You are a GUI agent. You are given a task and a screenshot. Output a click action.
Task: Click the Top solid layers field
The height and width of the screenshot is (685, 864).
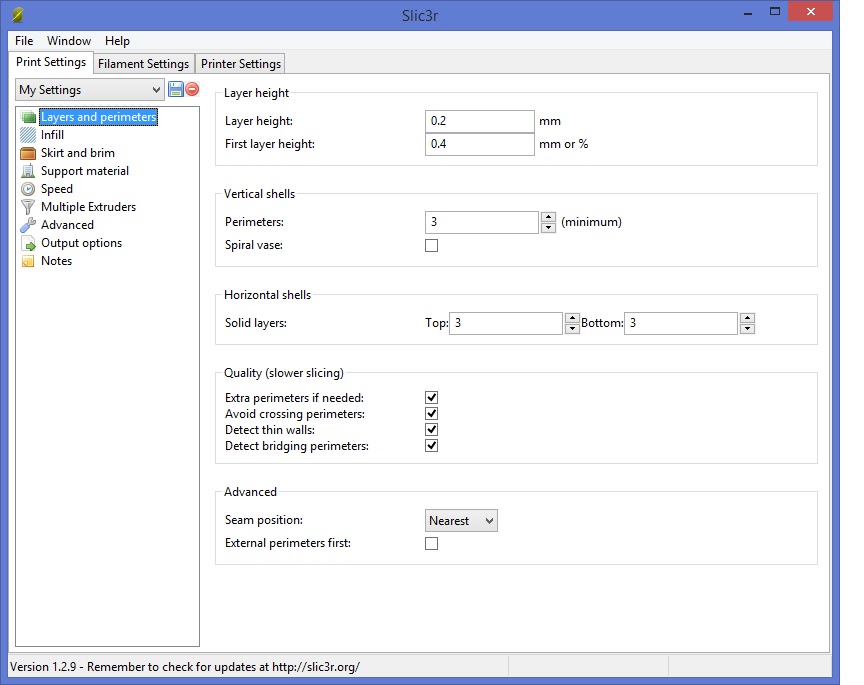click(506, 323)
